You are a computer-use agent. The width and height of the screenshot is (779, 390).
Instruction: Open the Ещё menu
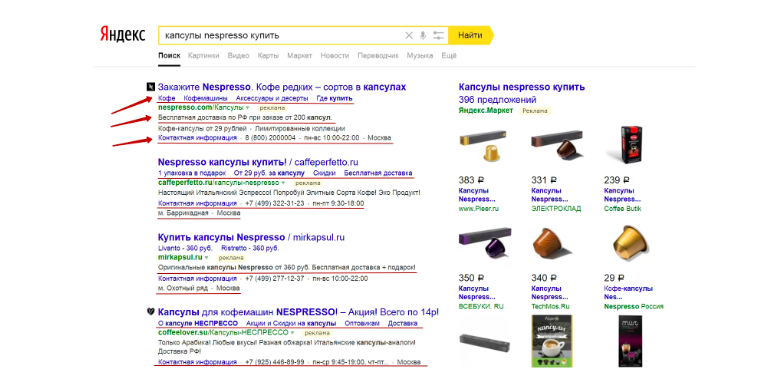[x=449, y=56]
